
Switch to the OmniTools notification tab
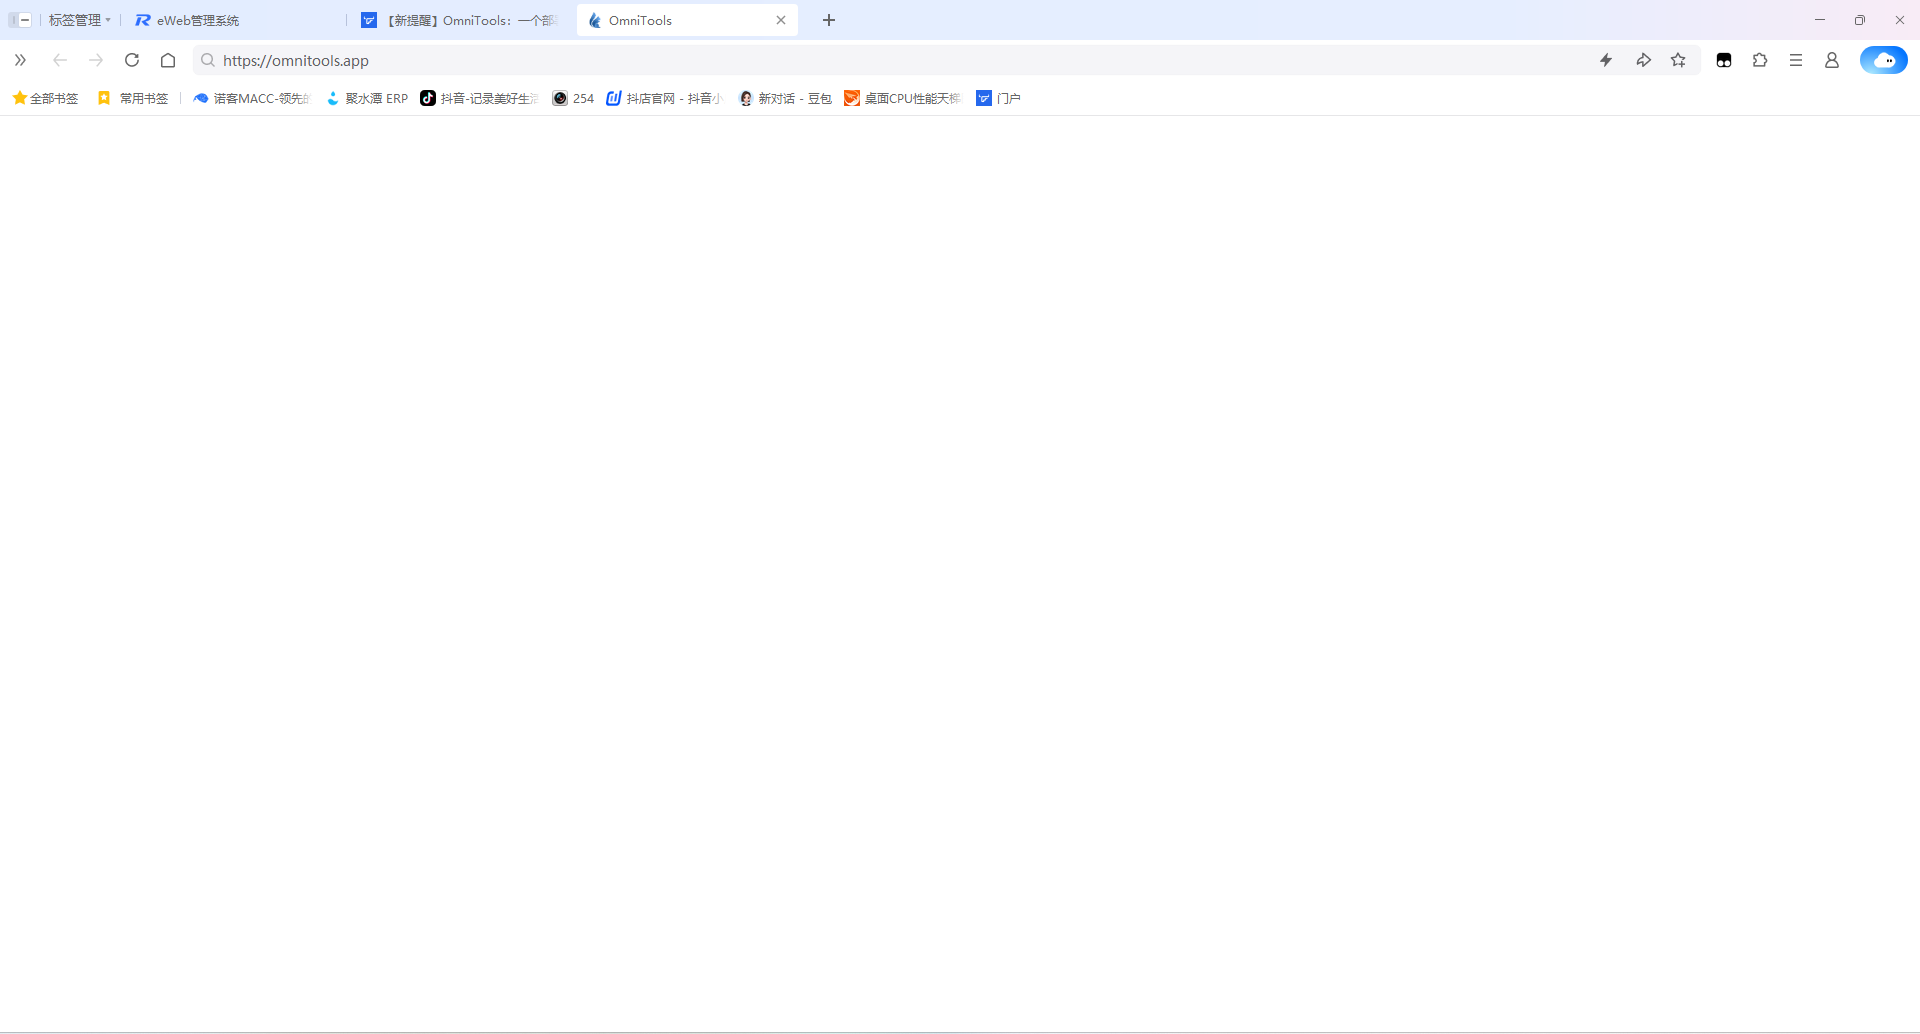460,20
